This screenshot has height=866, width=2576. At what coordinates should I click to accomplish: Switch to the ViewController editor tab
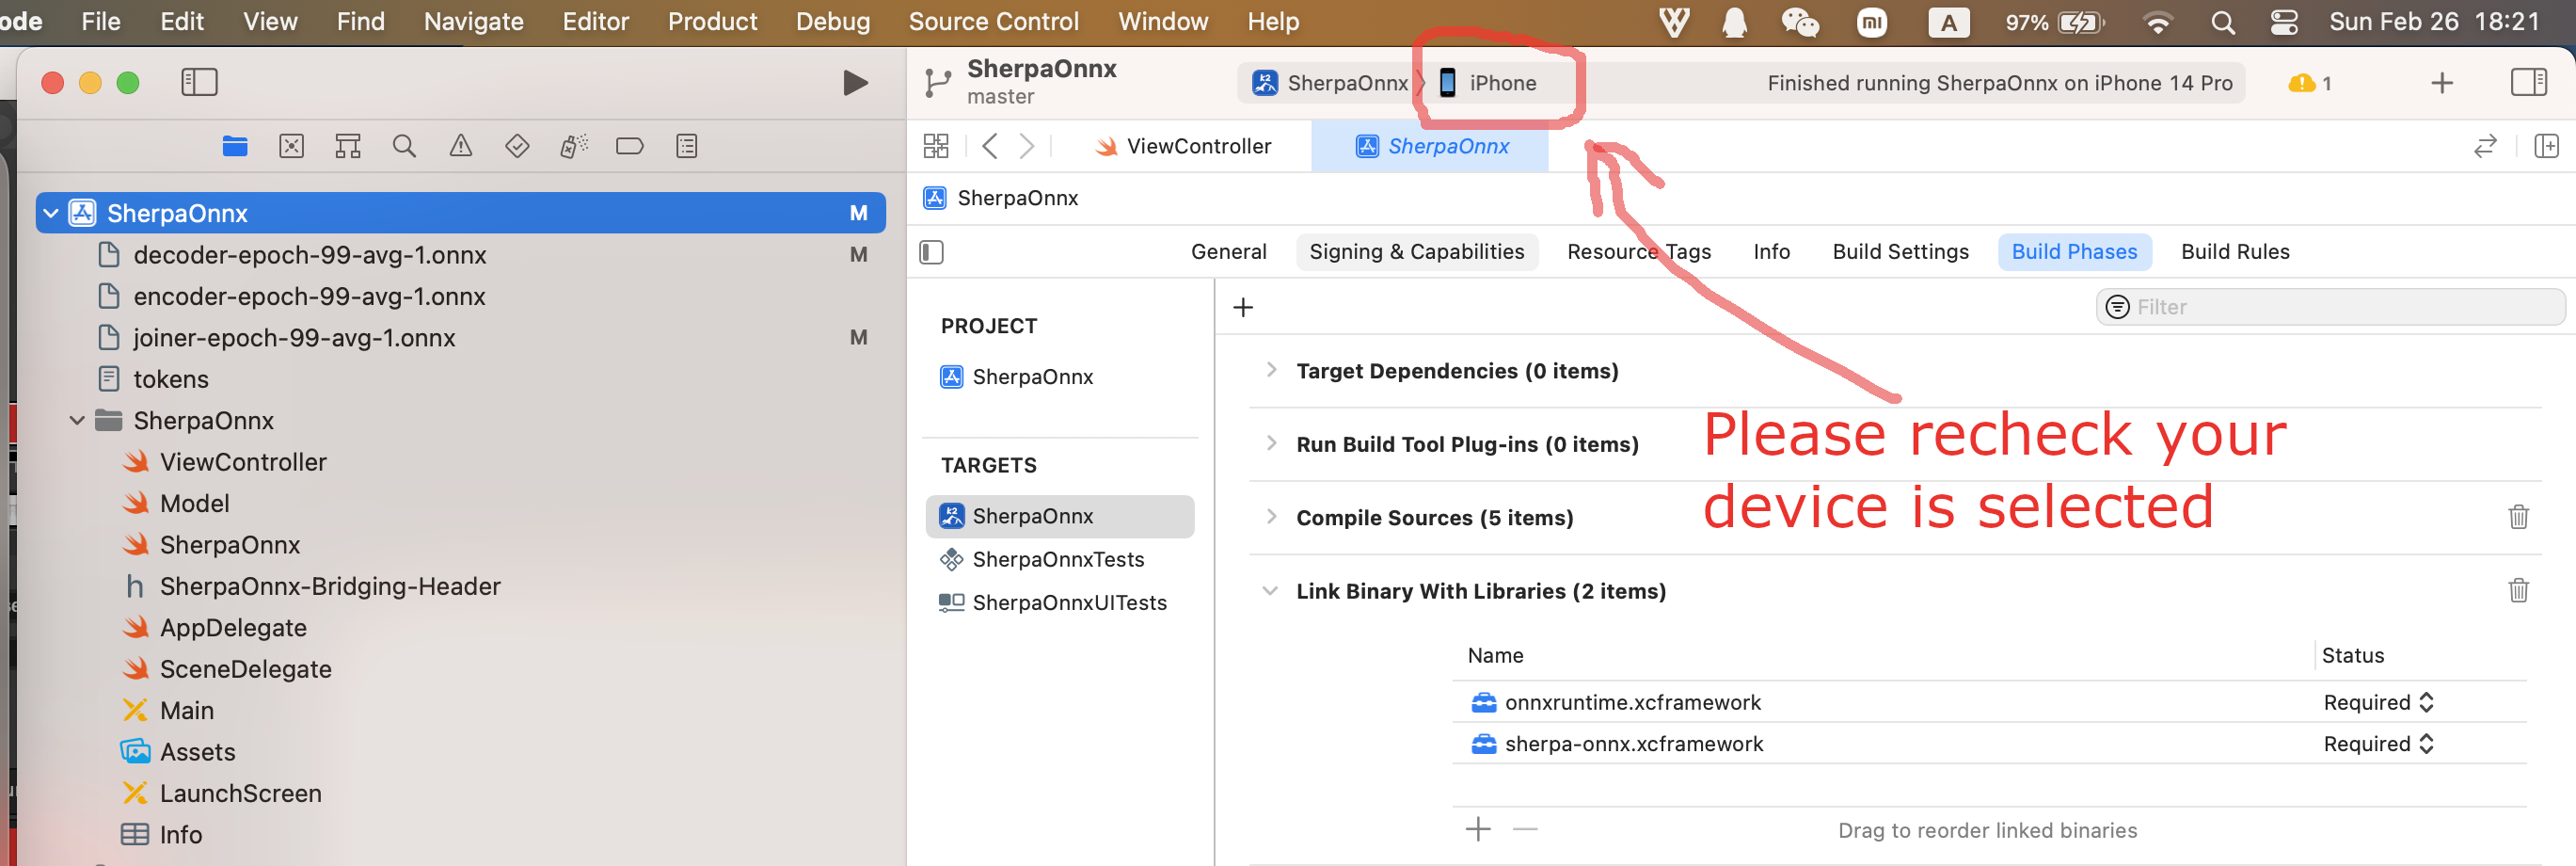pyautogui.click(x=1183, y=147)
